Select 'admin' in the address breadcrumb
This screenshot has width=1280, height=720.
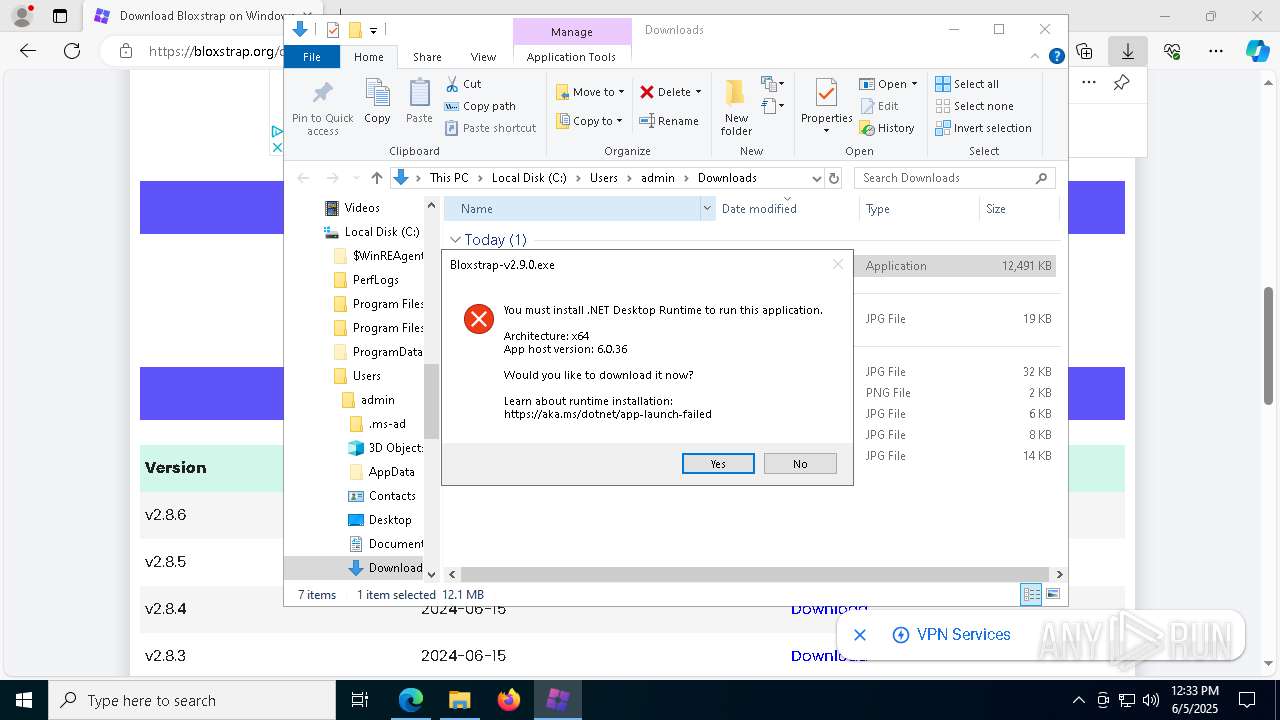[x=658, y=178]
